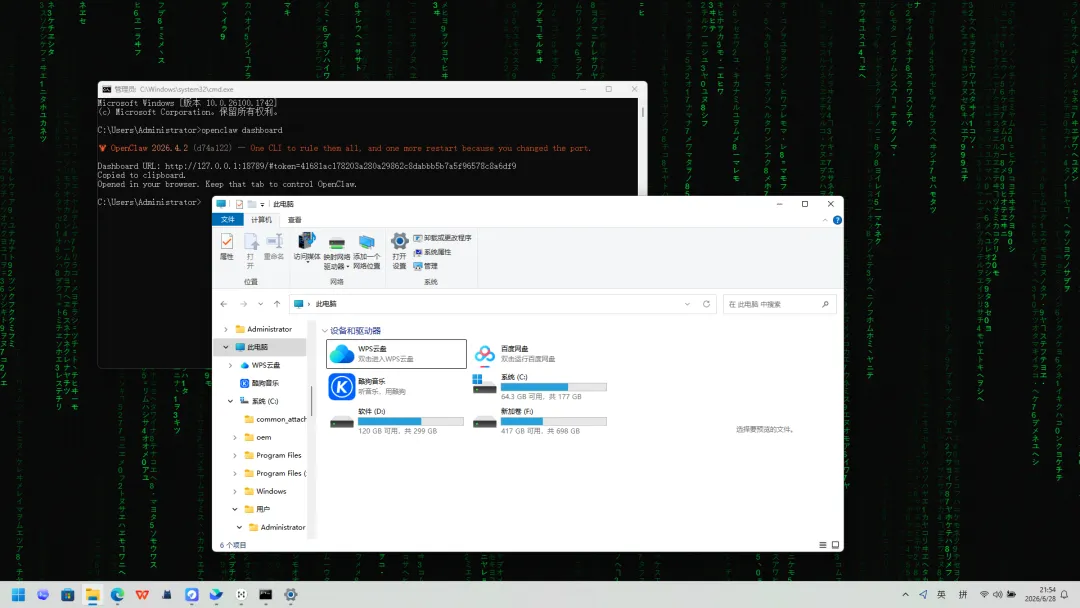Open the Command Prompt taskbar icon
The width and height of the screenshot is (1080, 608).
[265, 595]
